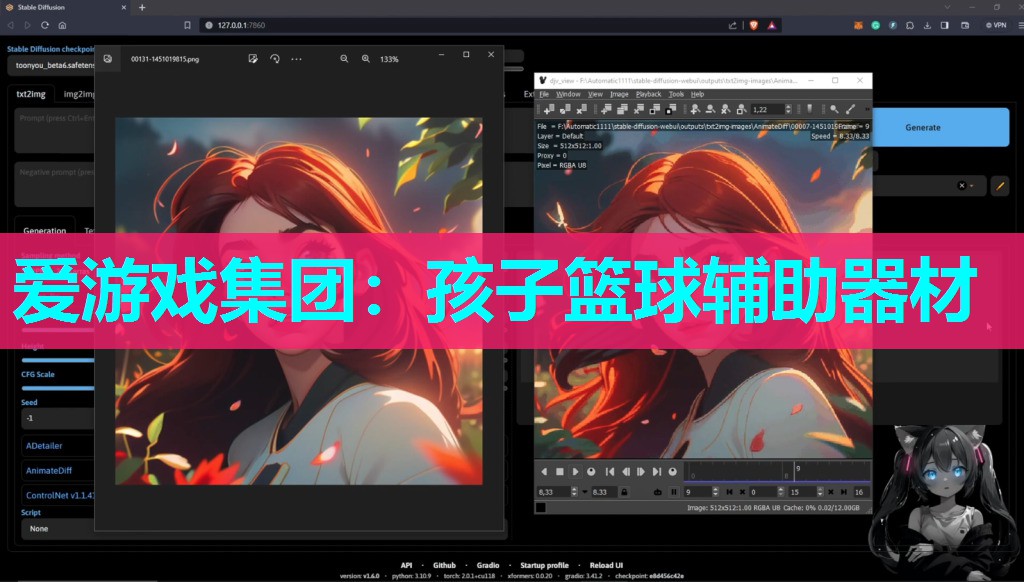The height and width of the screenshot is (582, 1024).
Task: Click djv_view fit view magnifier icon
Action: pyautogui.click(x=741, y=109)
